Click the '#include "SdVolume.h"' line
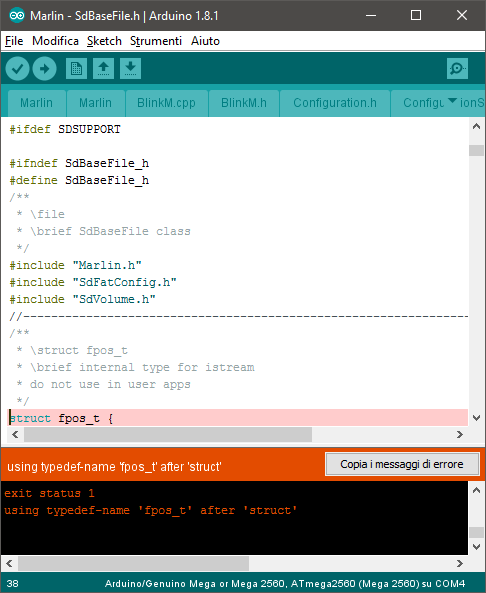The image size is (486, 593). 82,300
